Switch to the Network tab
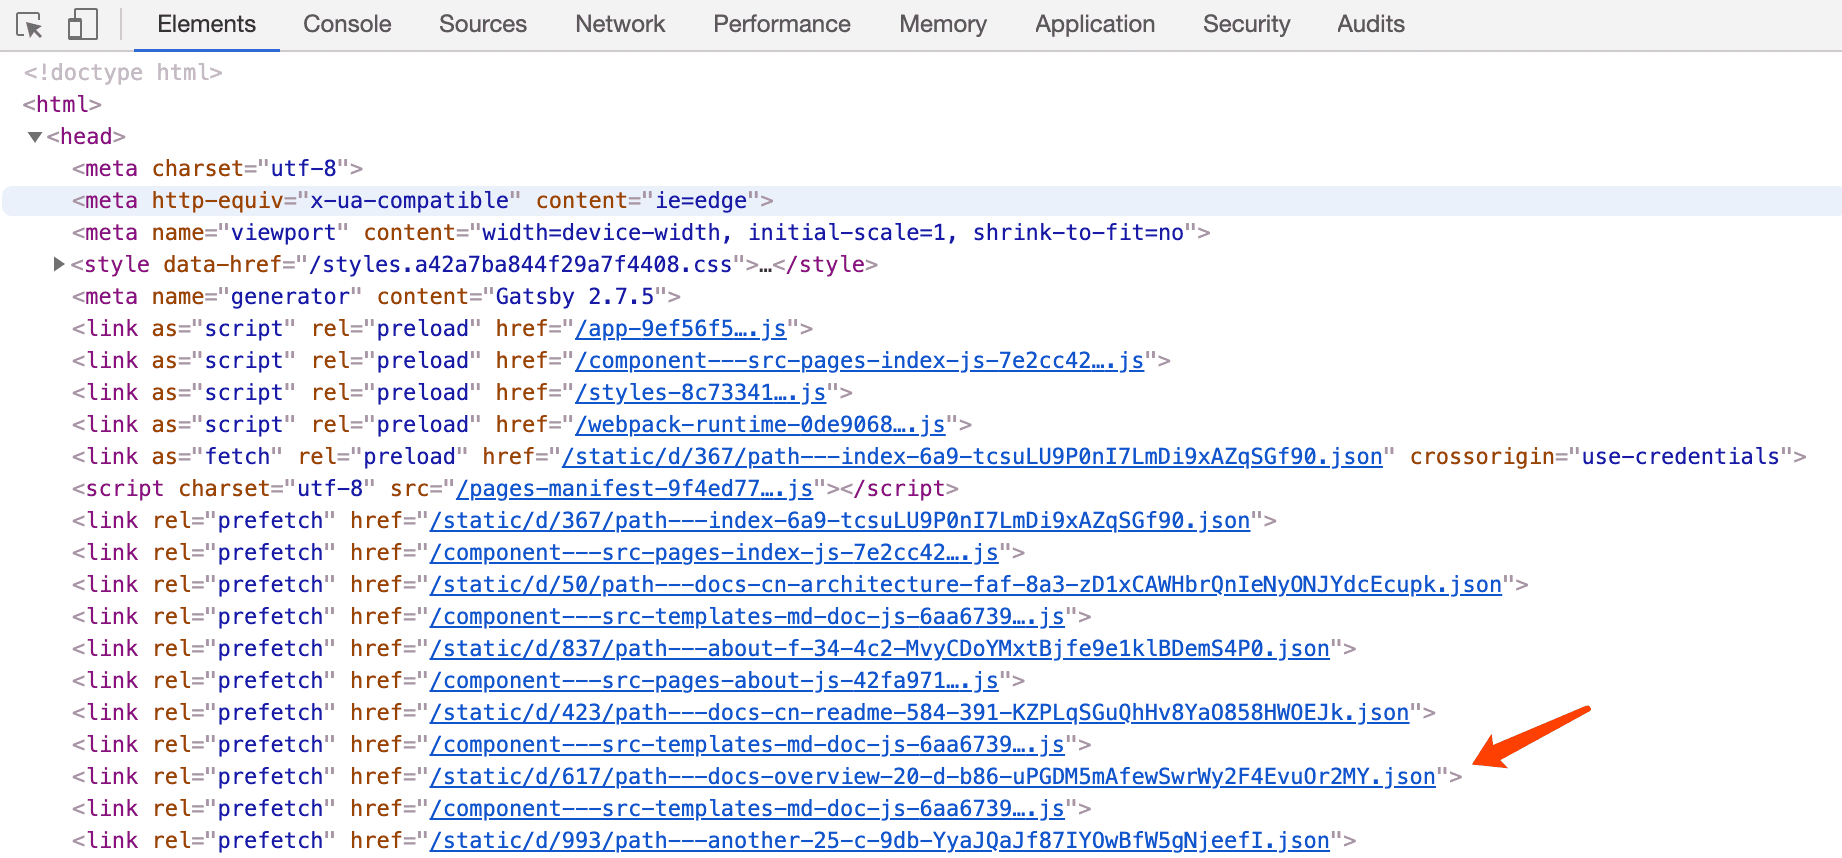The width and height of the screenshot is (1842, 858). pos(620,24)
